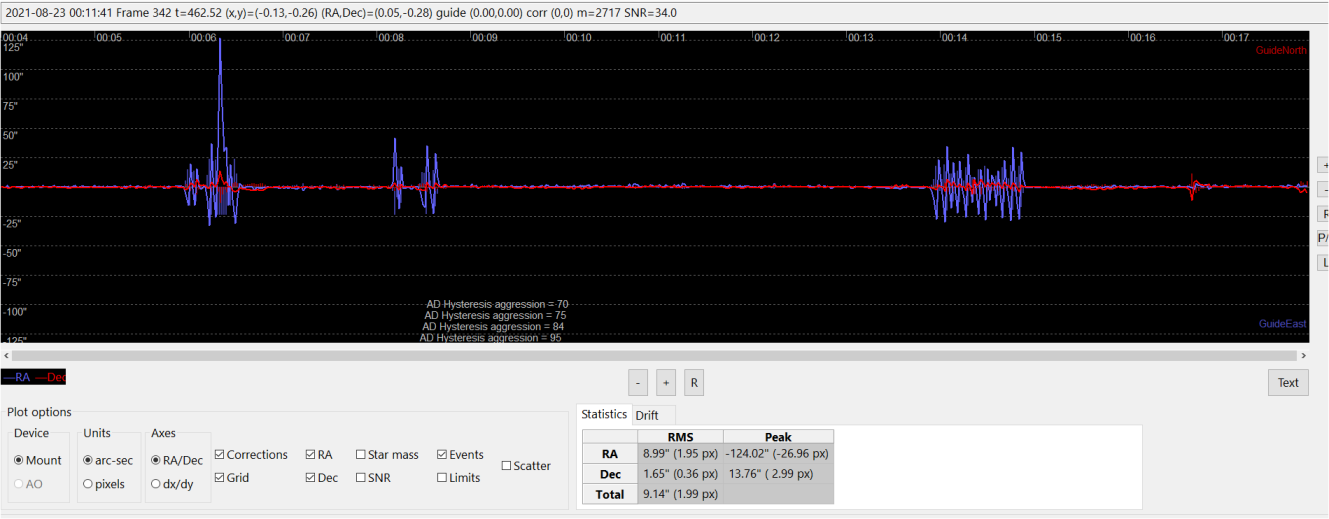Click the 00:17 time label
Screen dimensions: 1329x519
coord(1236,37)
